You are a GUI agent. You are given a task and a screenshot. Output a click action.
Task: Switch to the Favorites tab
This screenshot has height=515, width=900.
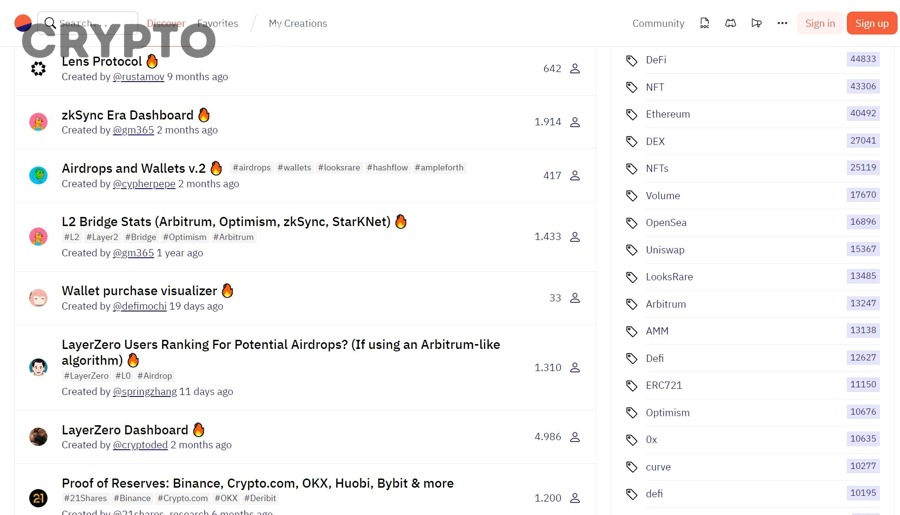218,24
